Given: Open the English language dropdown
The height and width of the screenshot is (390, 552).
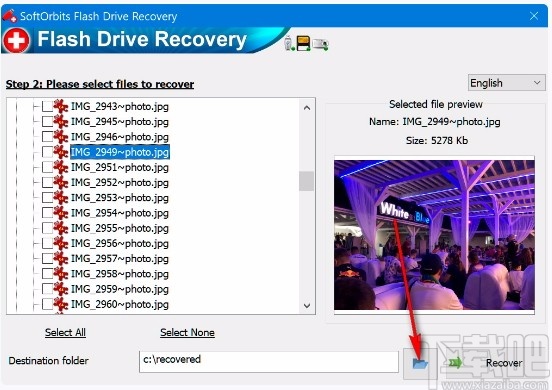Looking at the screenshot, I should [507, 83].
